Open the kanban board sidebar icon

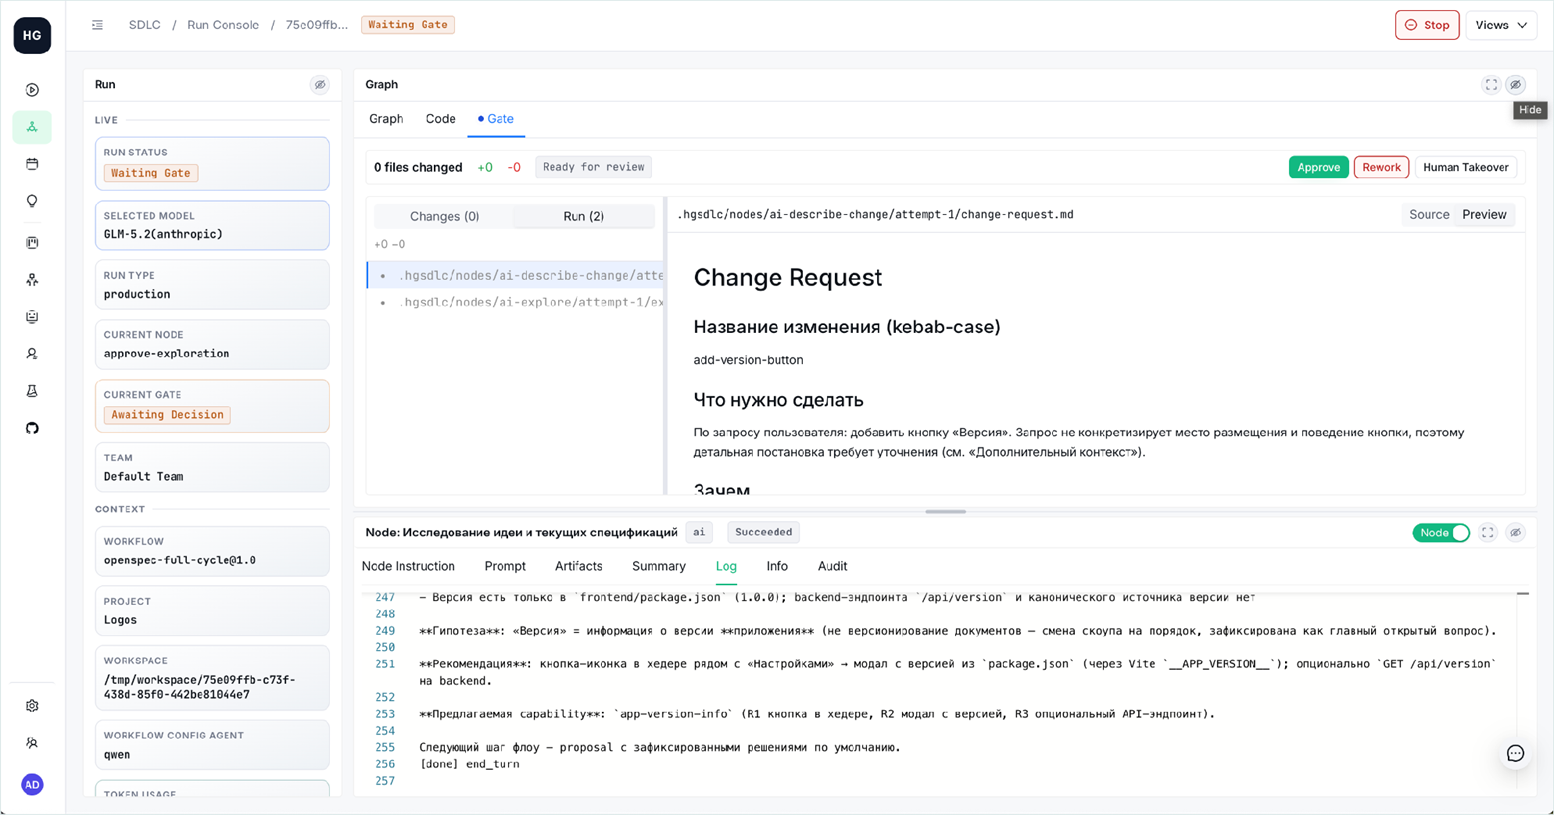32,242
